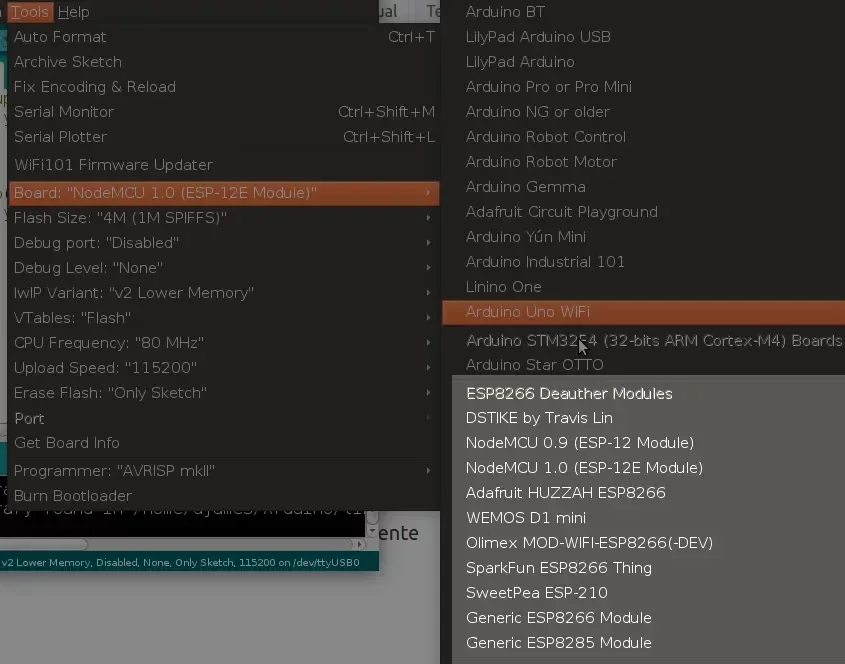
Task: Select the highlighted Arduino Uno WiFi board
Action: 643,312
